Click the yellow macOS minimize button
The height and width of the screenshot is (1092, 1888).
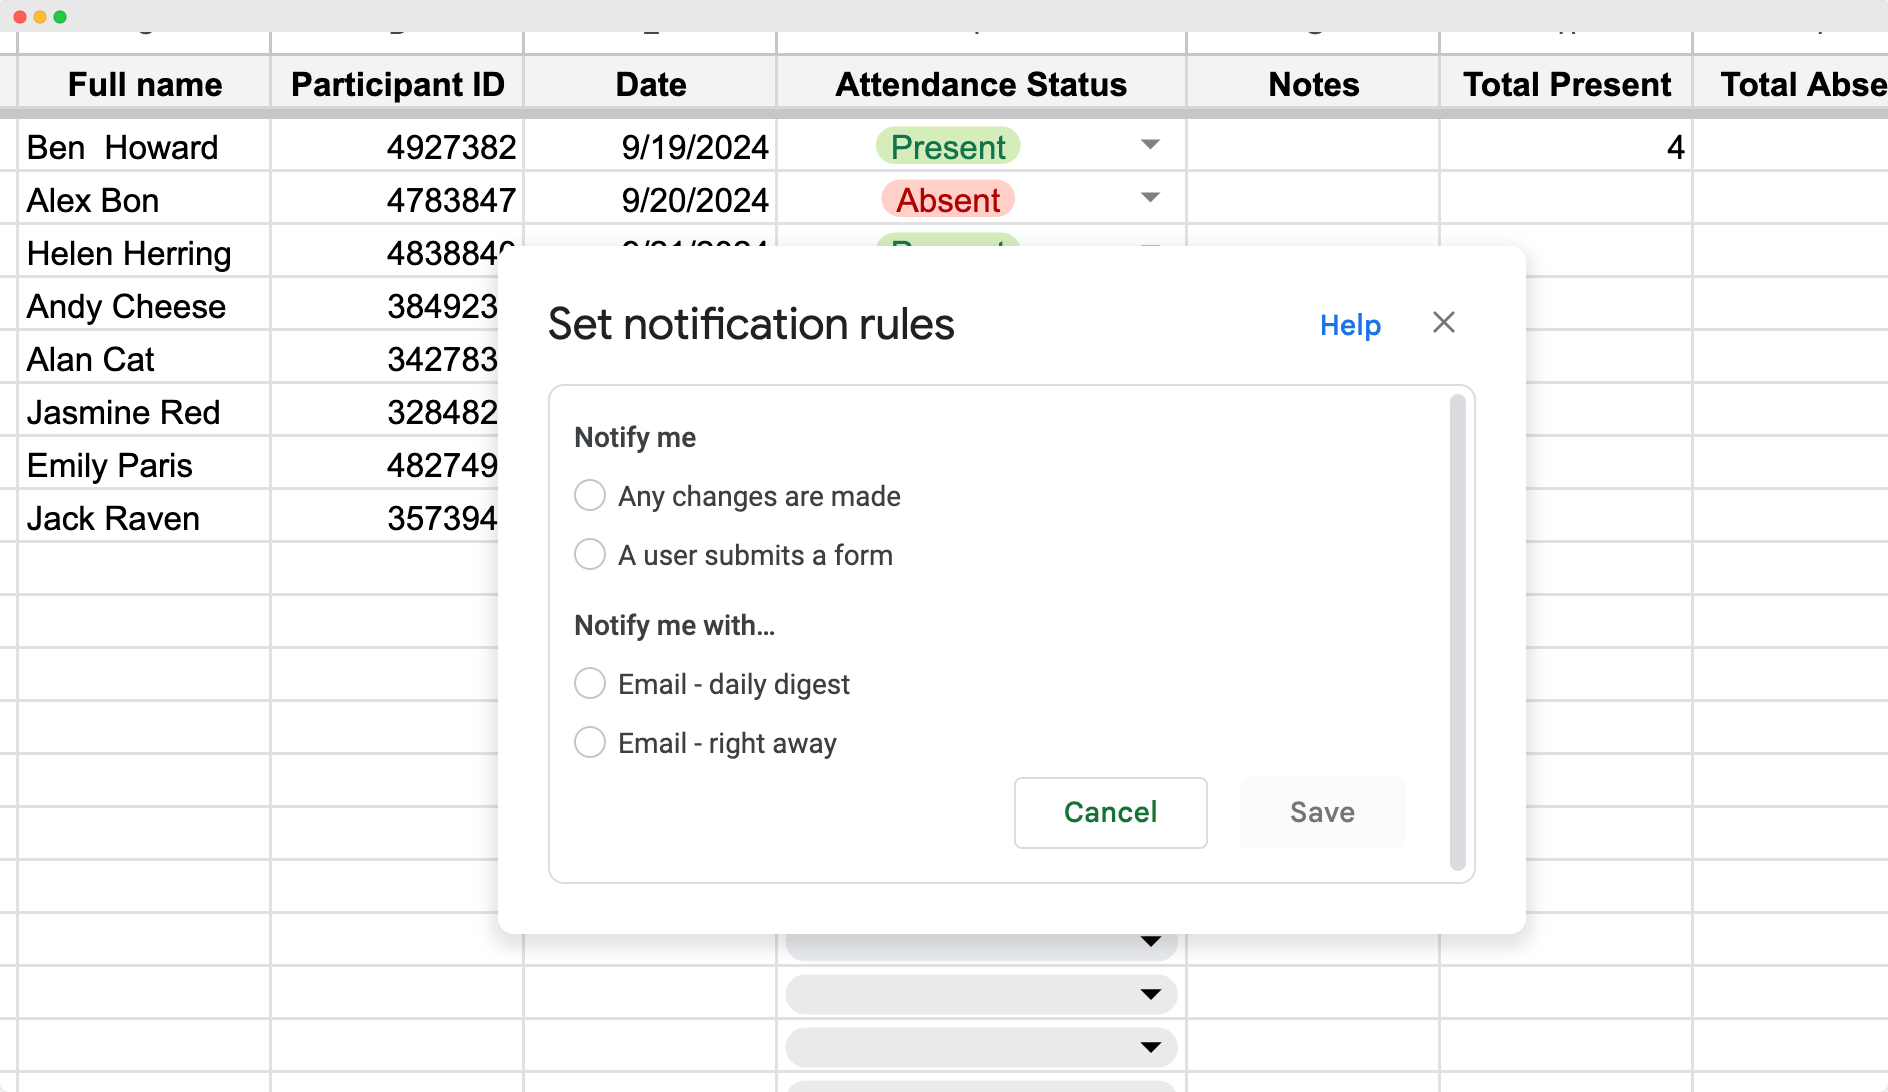pos(40,17)
